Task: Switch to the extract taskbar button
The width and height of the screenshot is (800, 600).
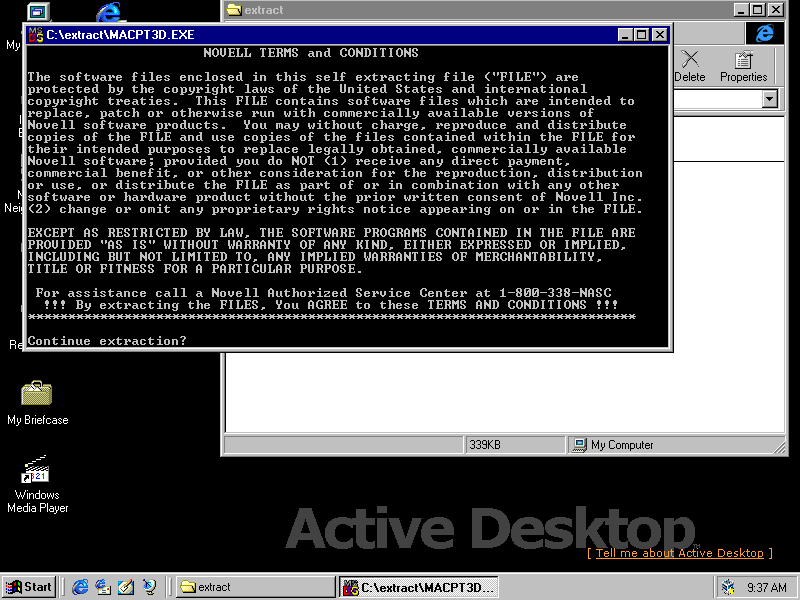Action: coord(256,587)
